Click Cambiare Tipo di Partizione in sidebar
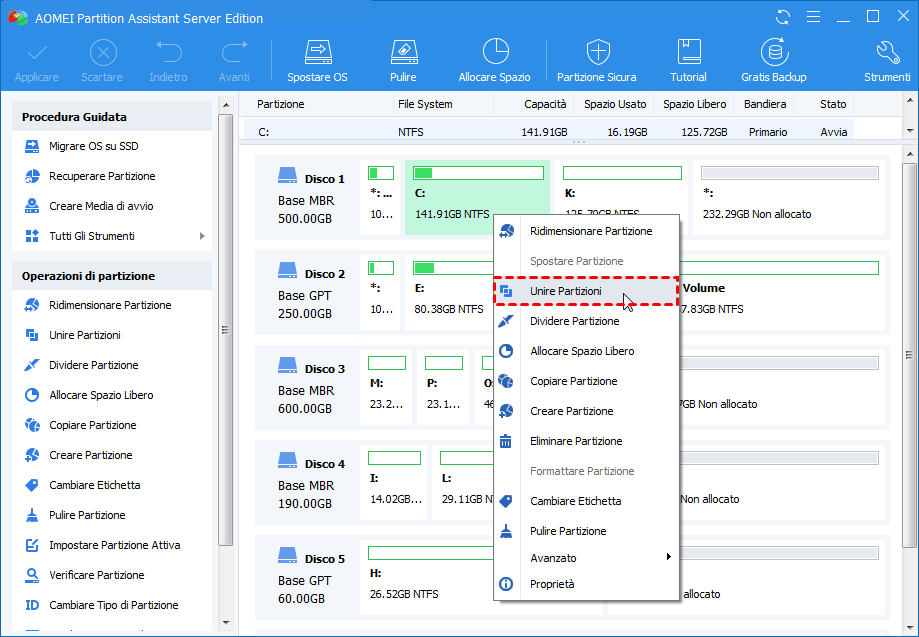This screenshot has width=919, height=637. click(x=113, y=605)
